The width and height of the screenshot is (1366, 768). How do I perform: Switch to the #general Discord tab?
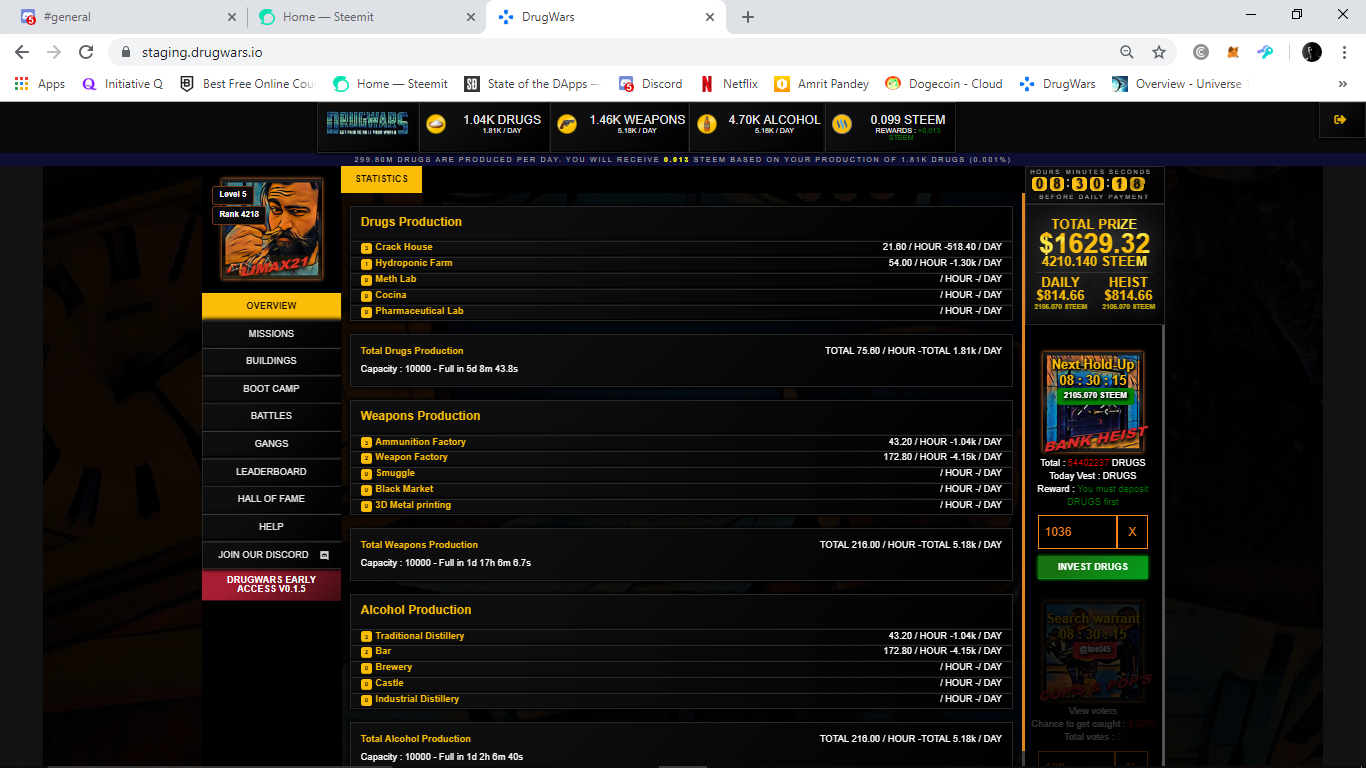point(120,16)
